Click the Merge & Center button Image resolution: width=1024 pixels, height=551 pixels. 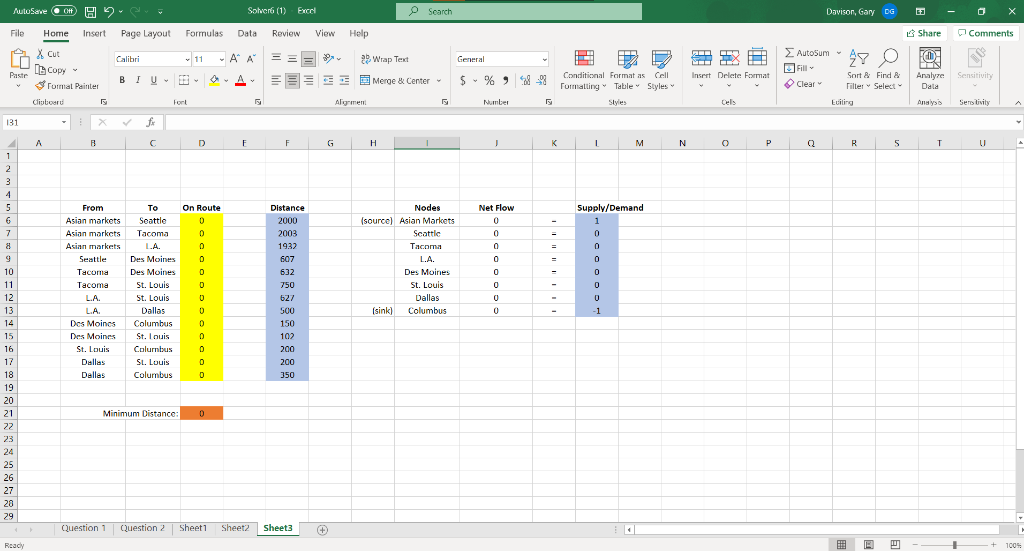[394, 80]
